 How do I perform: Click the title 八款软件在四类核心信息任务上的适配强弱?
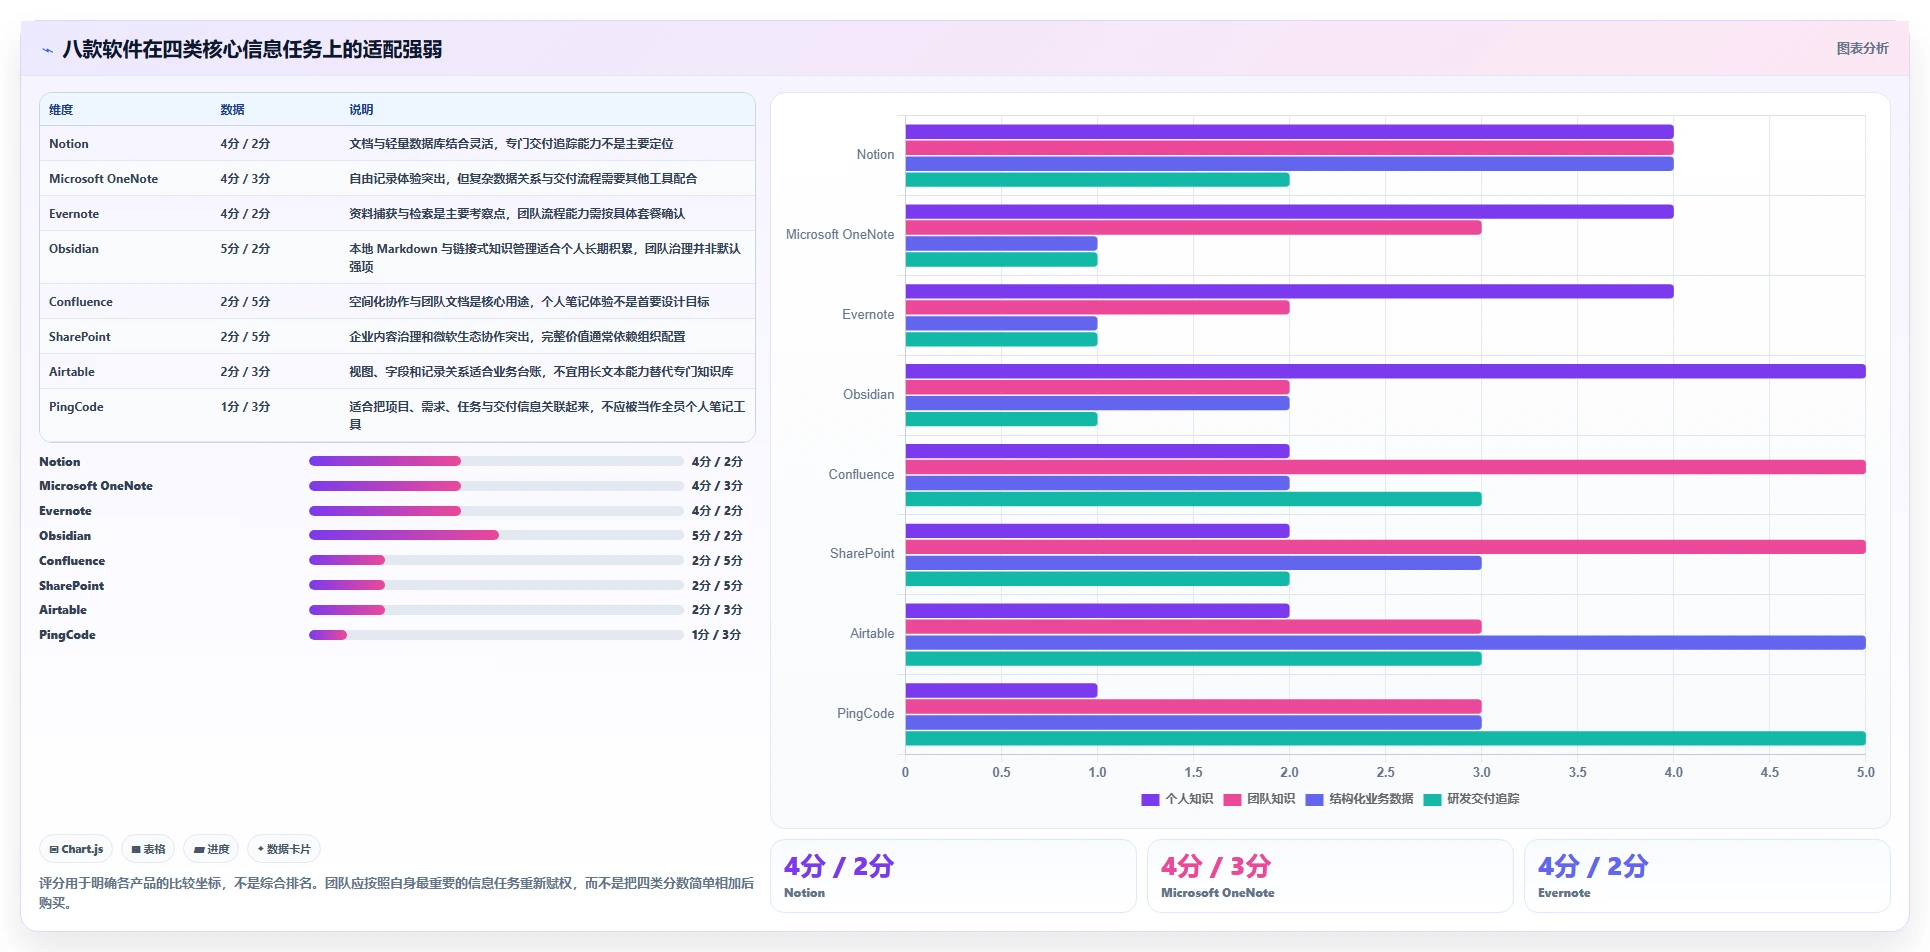point(252,50)
